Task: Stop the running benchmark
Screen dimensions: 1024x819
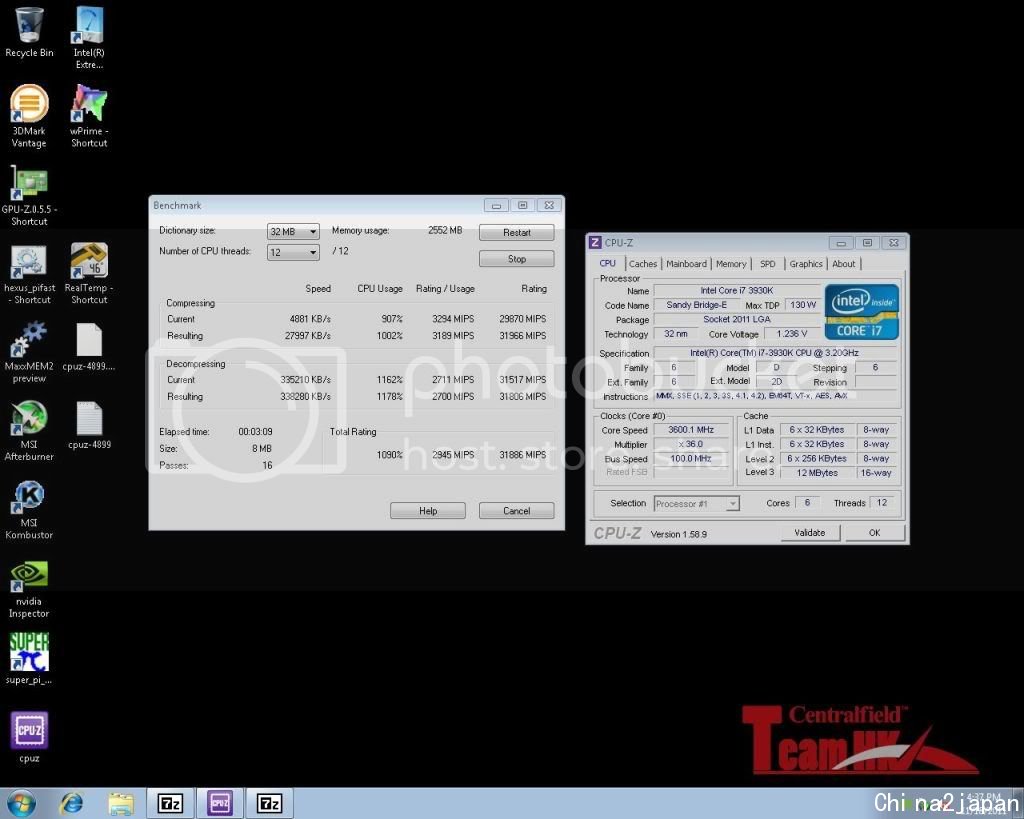Action: click(x=517, y=259)
